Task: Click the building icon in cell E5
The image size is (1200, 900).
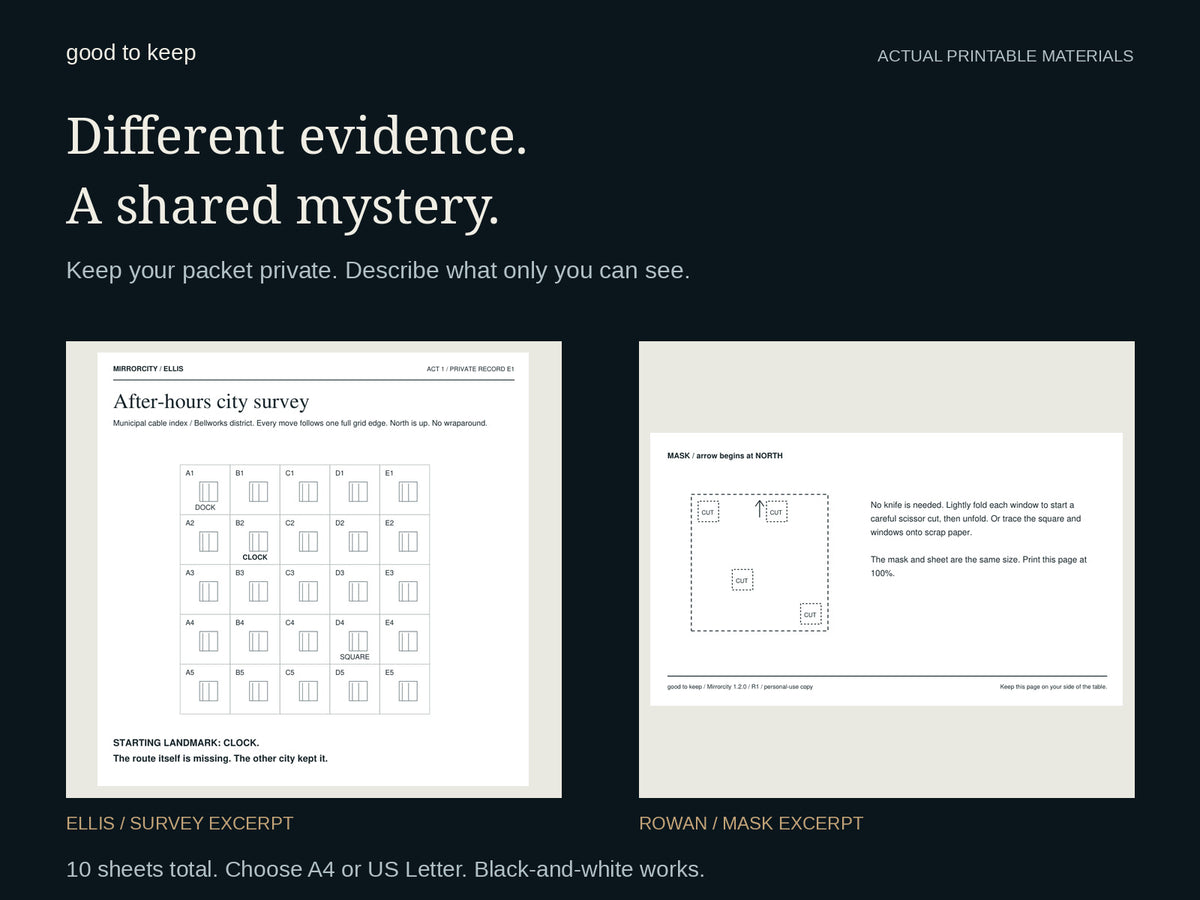Action: (x=408, y=691)
